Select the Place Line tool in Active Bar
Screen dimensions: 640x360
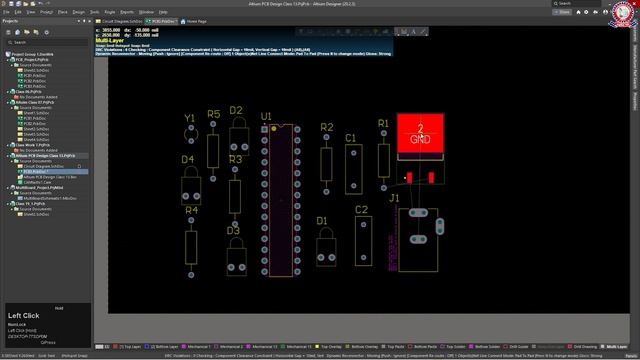pyautogui.click(x=423, y=31)
